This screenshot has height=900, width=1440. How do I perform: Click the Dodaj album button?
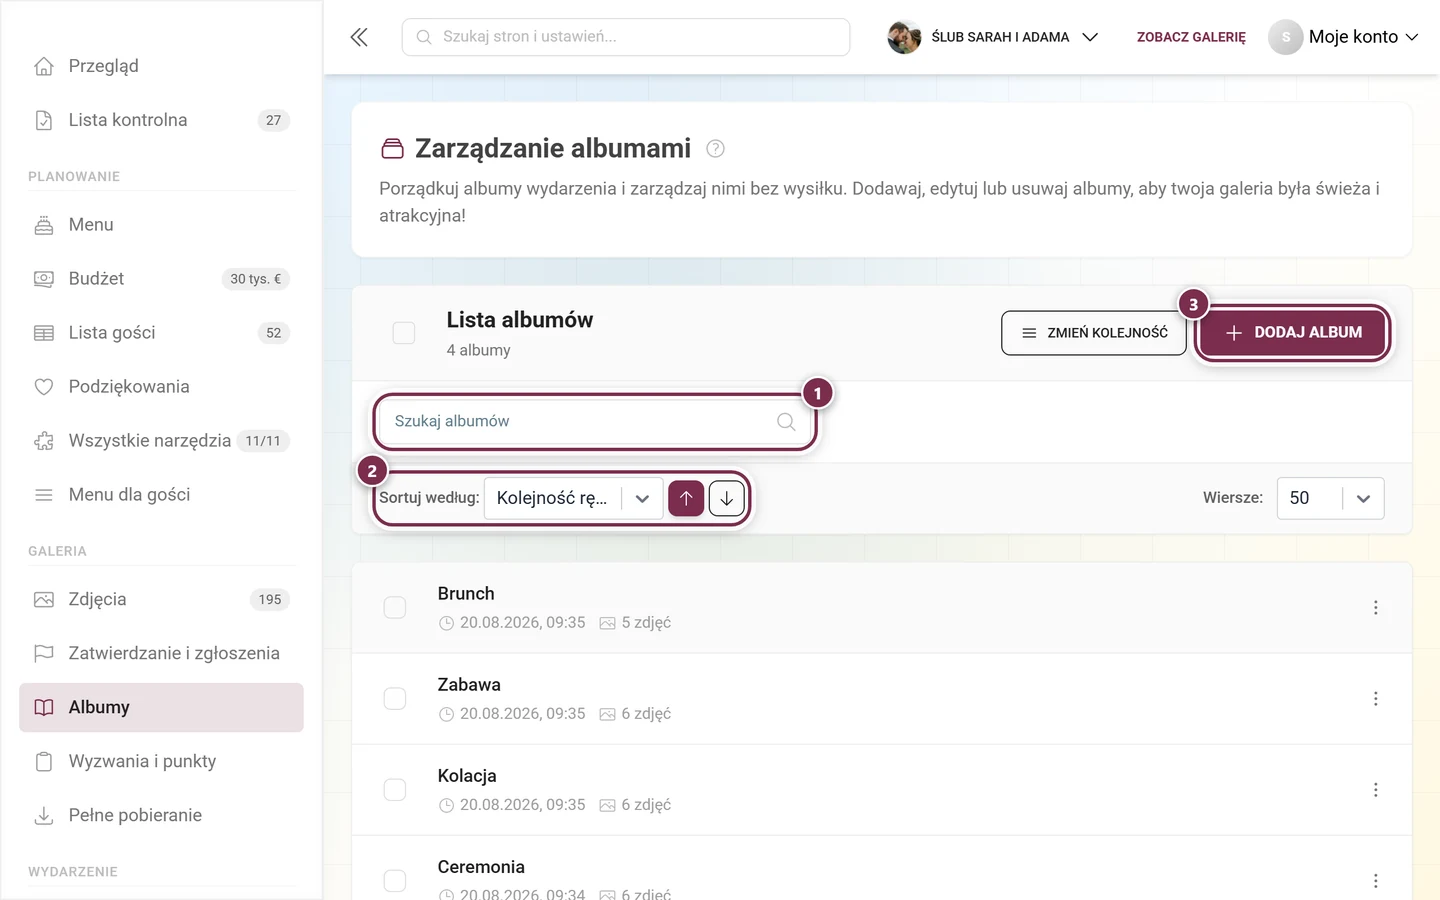click(x=1293, y=333)
